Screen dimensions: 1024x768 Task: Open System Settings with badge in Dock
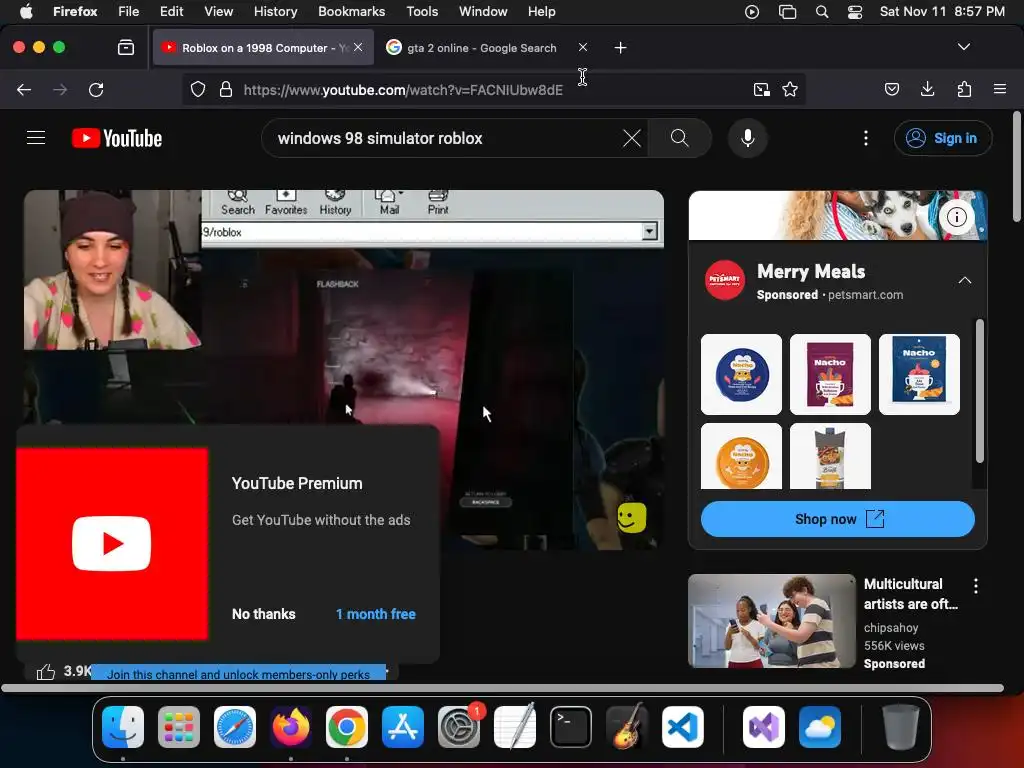pos(459,727)
